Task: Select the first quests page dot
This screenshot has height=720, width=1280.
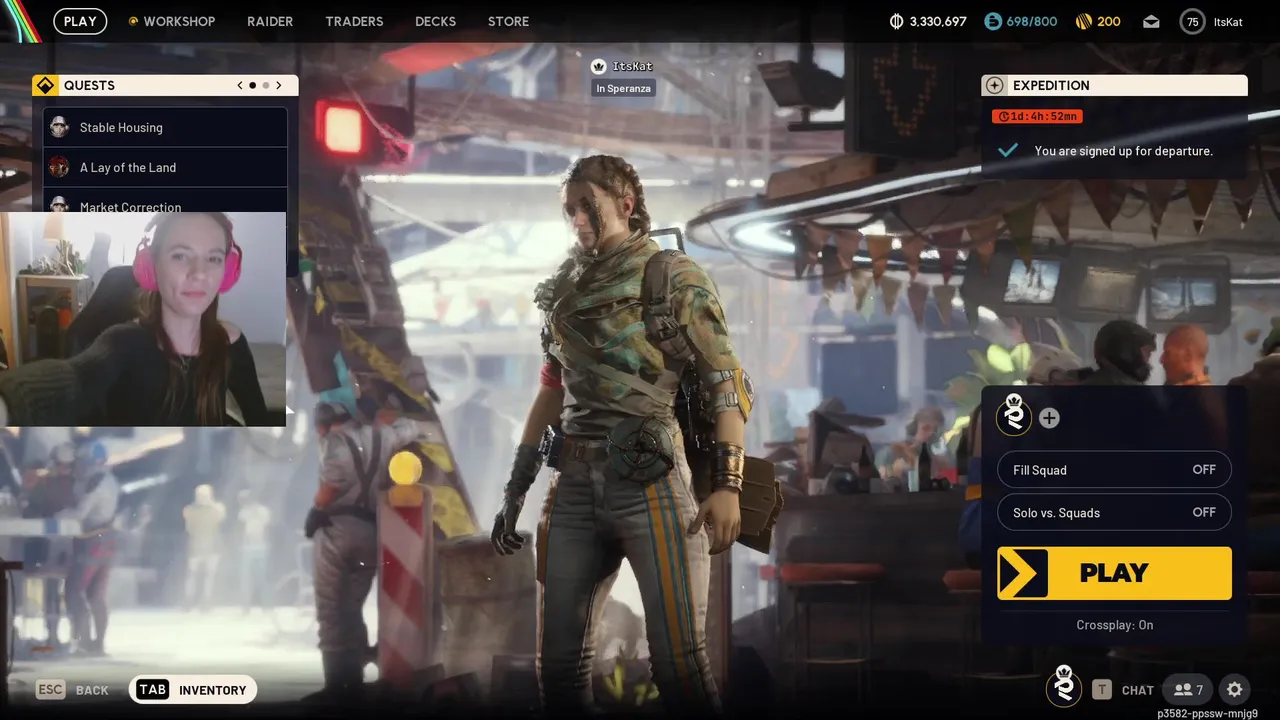Action: coord(252,85)
